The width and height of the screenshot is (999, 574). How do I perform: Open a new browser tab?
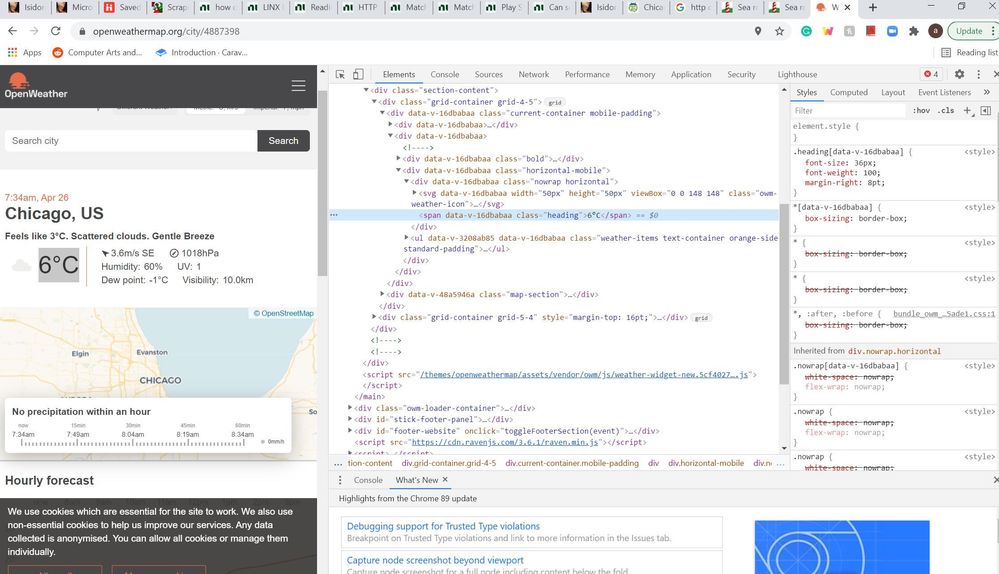pyautogui.click(x=873, y=7)
